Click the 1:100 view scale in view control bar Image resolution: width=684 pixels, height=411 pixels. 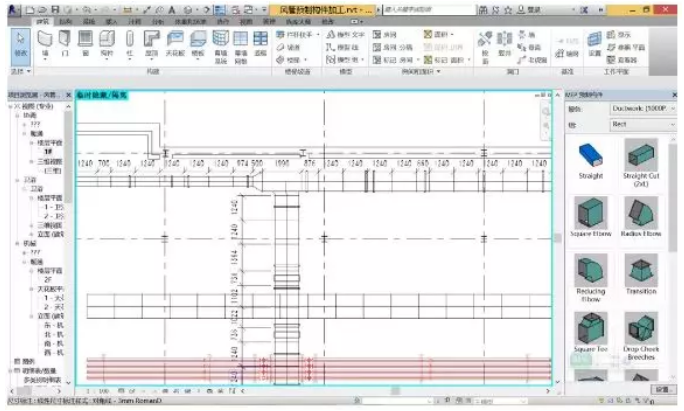click(x=97, y=391)
